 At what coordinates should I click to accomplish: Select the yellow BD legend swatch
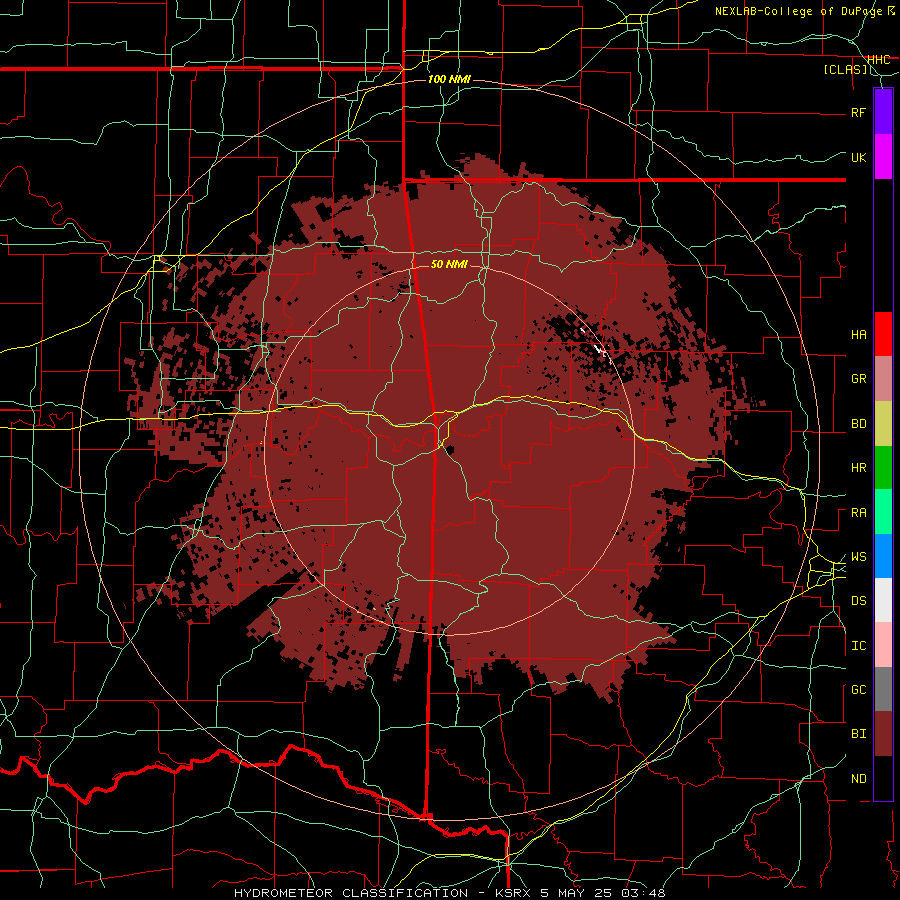point(883,424)
